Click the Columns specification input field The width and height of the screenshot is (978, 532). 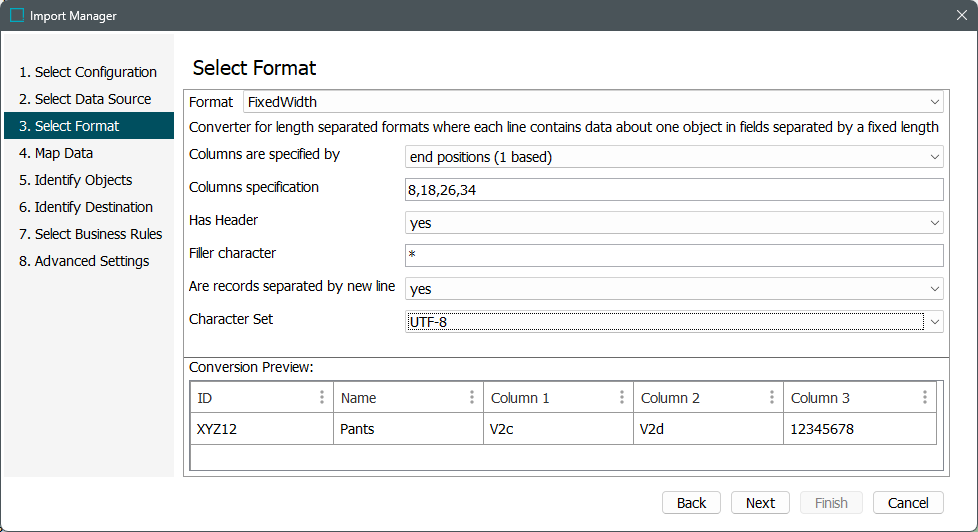pos(674,190)
